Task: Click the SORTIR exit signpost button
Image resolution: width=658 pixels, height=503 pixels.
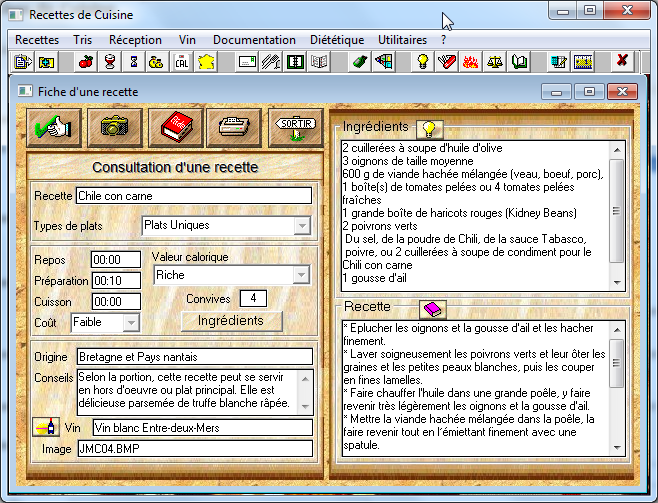Action: pyautogui.click(x=296, y=128)
